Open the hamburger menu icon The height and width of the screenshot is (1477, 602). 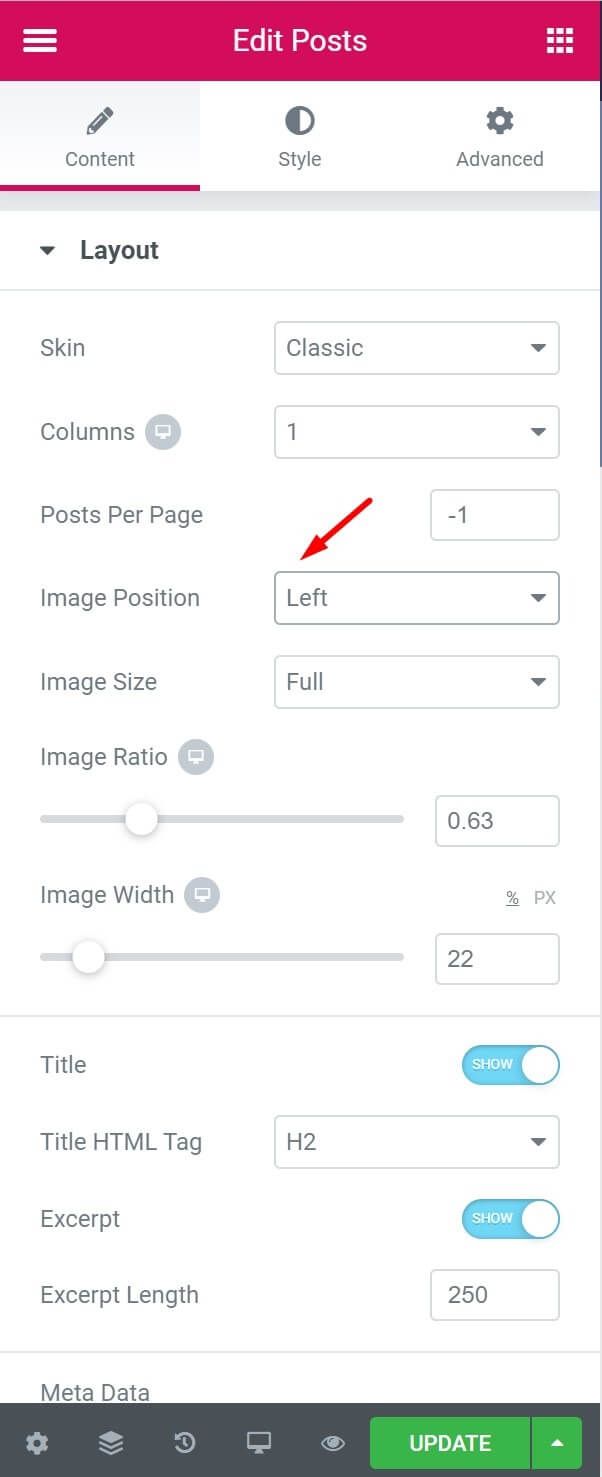40,41
